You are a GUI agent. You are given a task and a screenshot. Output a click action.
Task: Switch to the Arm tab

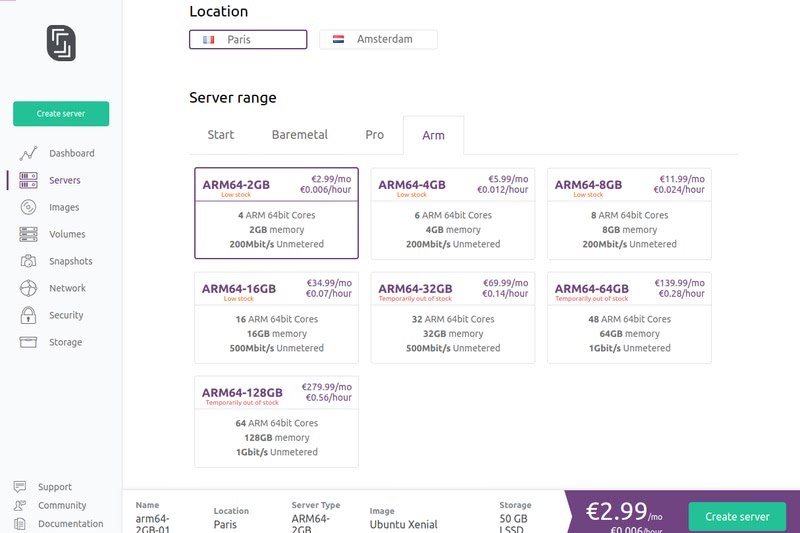click(434, 135)
